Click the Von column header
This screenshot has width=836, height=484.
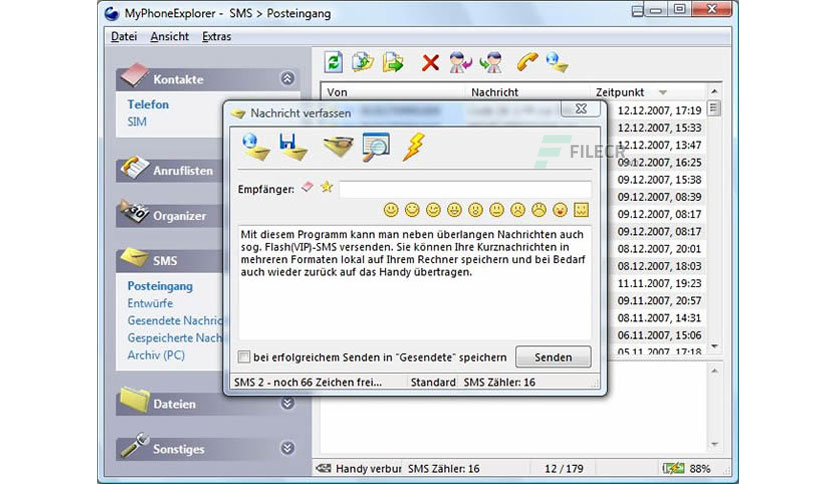click(x=337, y=92)
